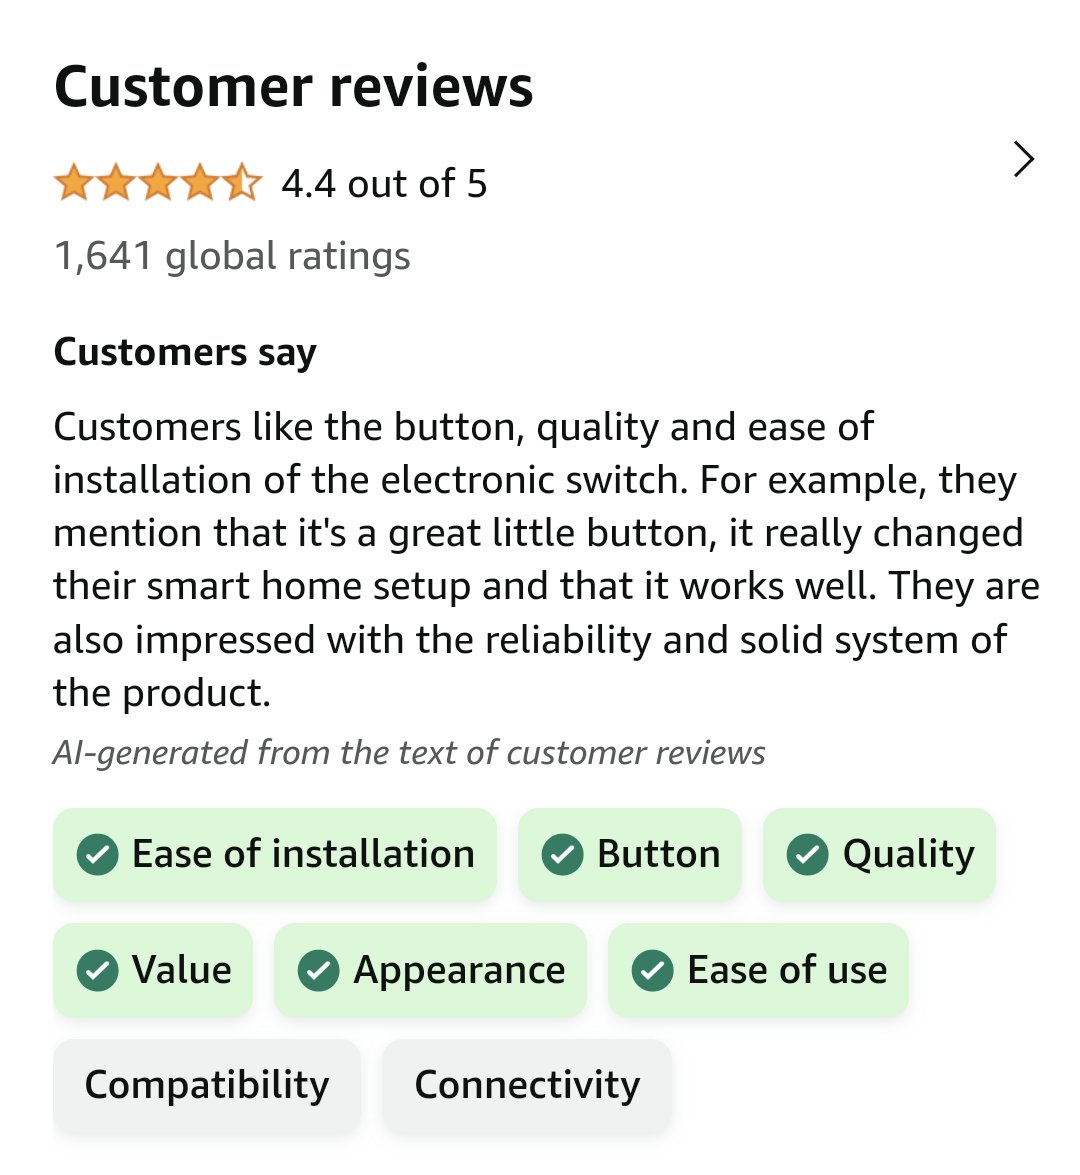Tap the Value chip checkmark icon
The image size is (1080, 1175).
tap(98, 970)
